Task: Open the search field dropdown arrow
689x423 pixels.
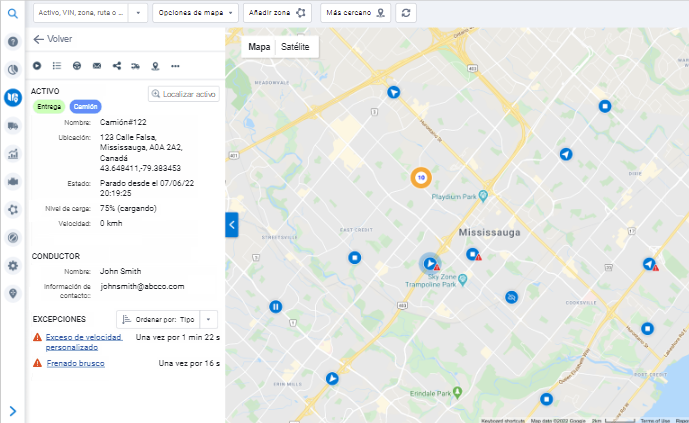Action: (138, 13)
